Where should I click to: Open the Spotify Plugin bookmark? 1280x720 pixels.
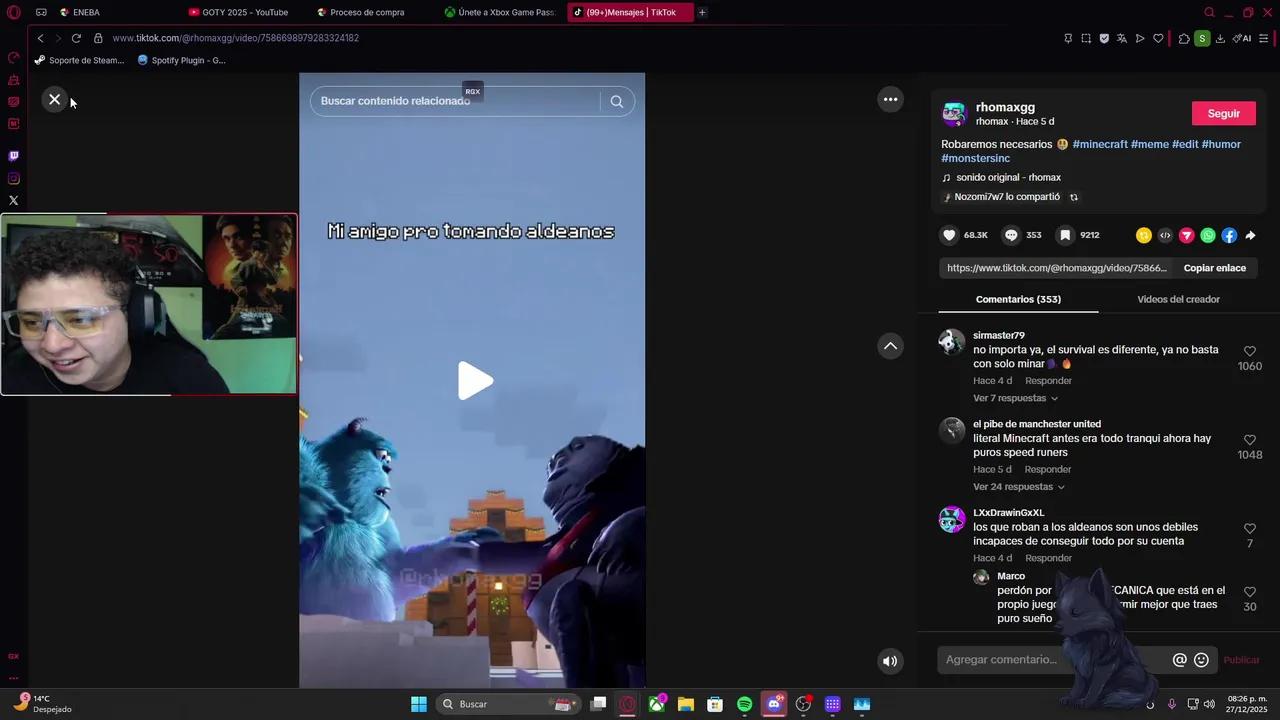(x=181, y=60)
